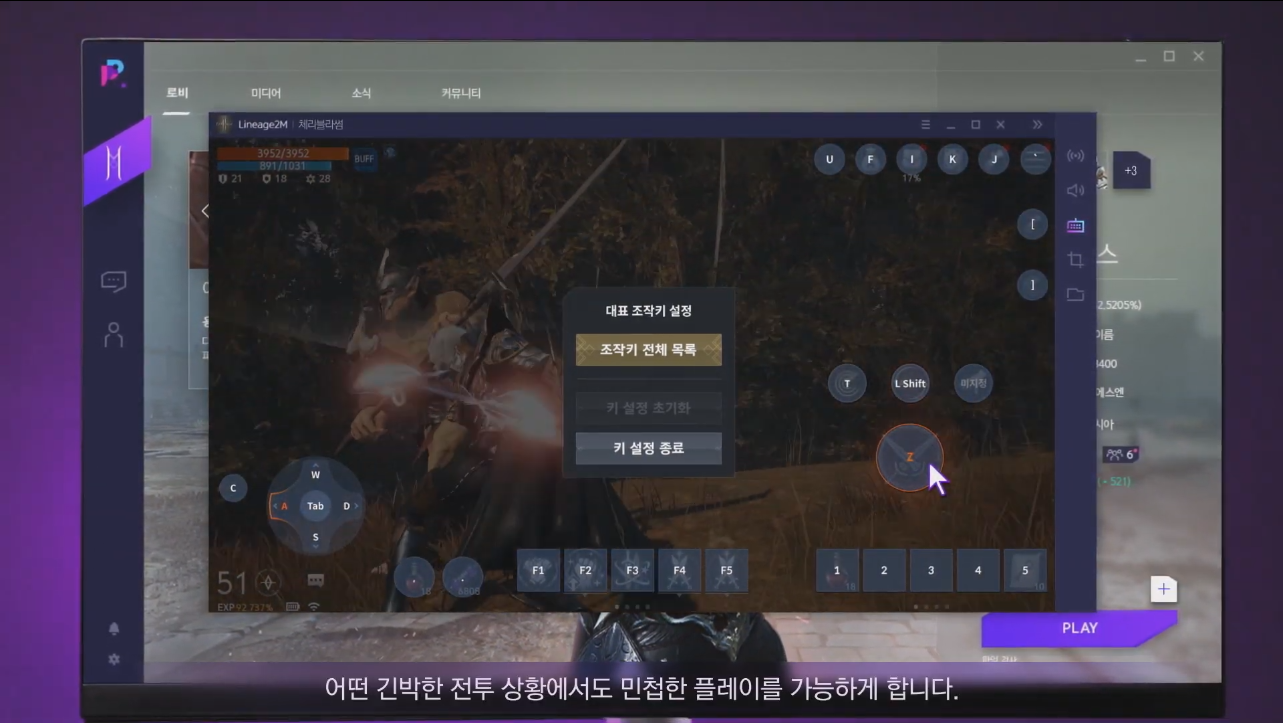Select quick slot 2

pyautogui.click(x=884, y=570)
